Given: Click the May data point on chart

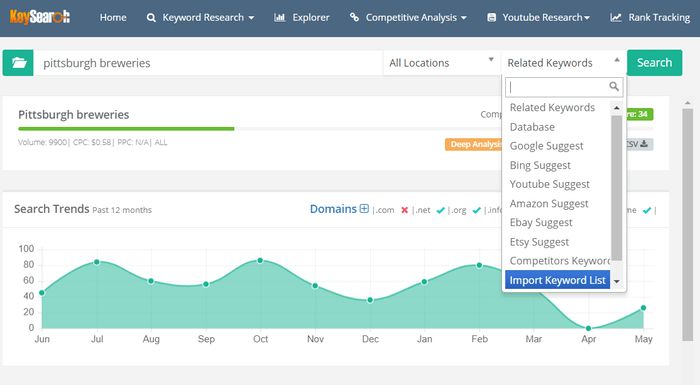Looking at the screenshot, I should tap(643, 308).
